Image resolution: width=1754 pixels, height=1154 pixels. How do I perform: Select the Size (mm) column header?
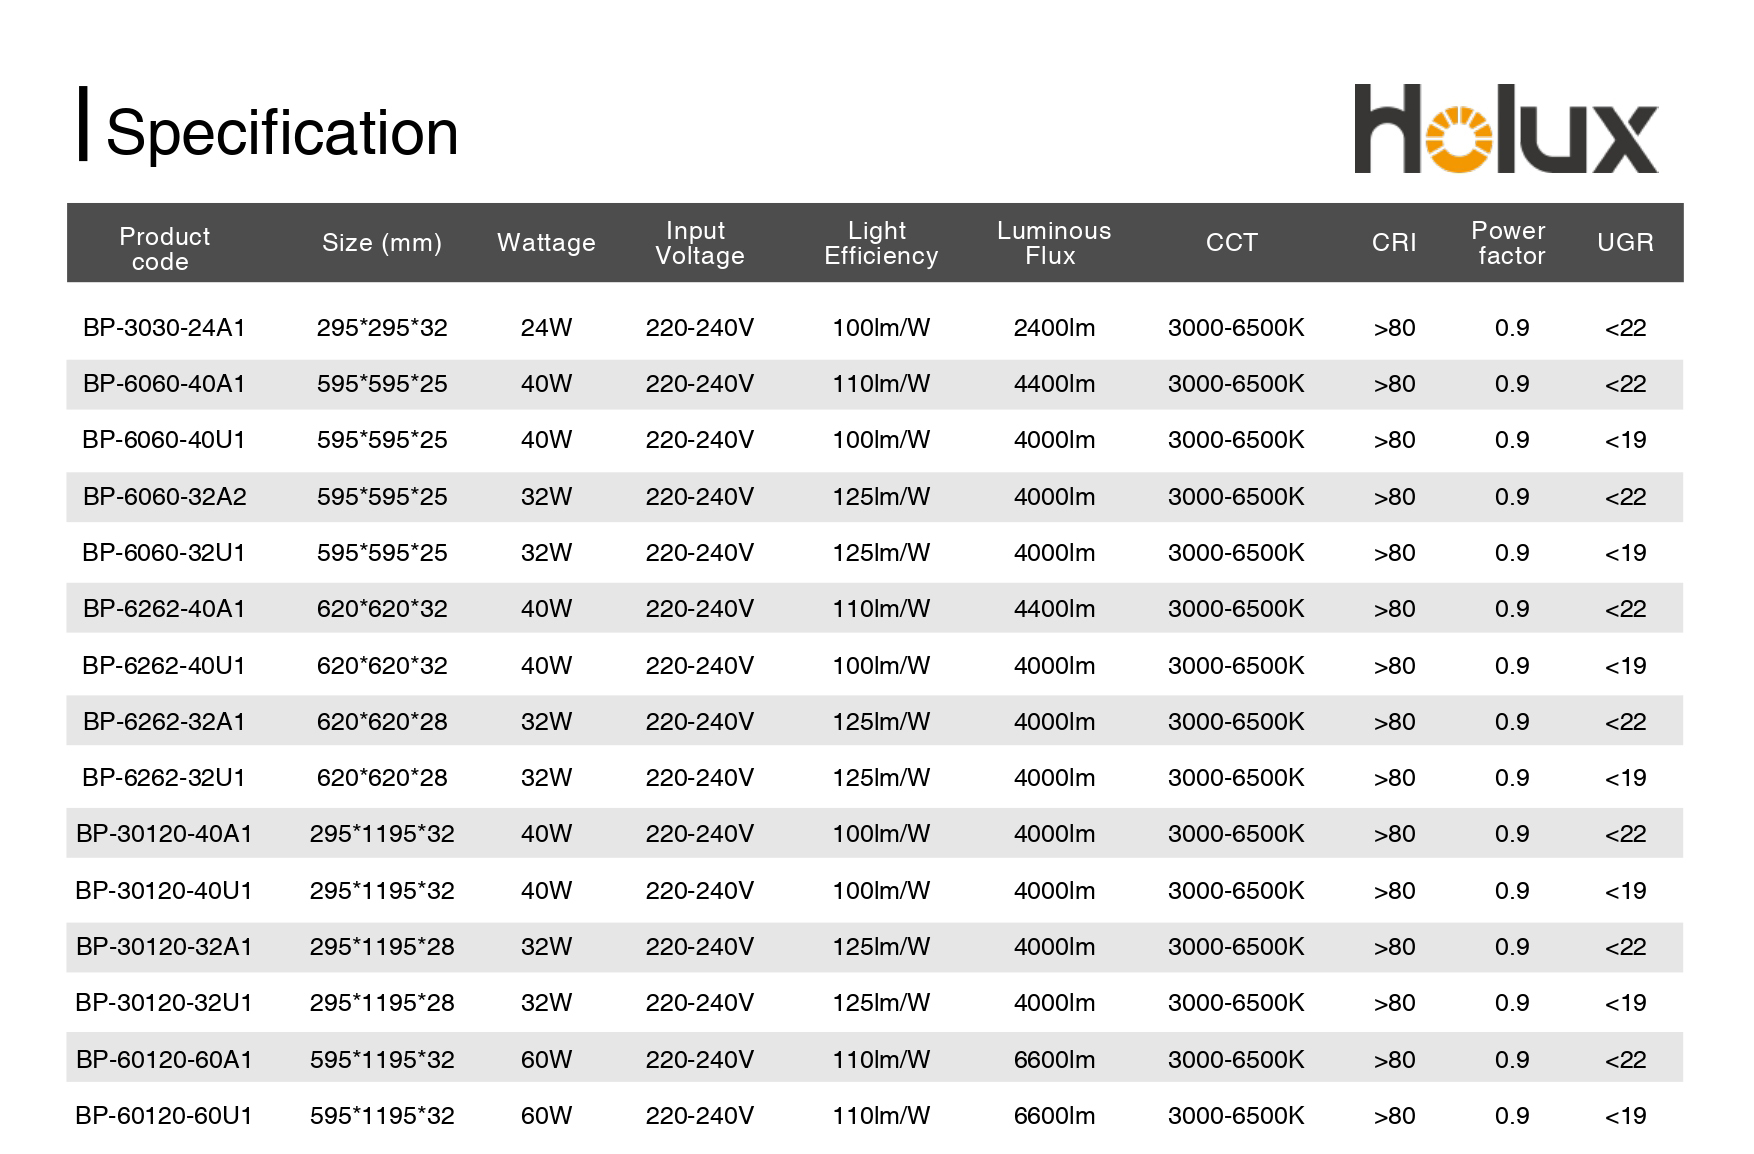381,243
